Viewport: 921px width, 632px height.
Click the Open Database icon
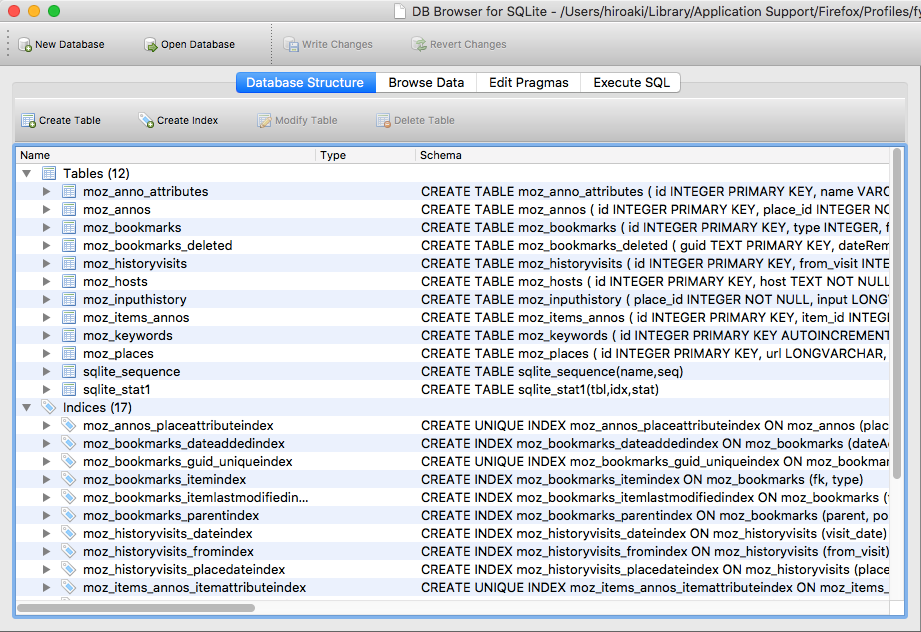(x=151, y=45)
